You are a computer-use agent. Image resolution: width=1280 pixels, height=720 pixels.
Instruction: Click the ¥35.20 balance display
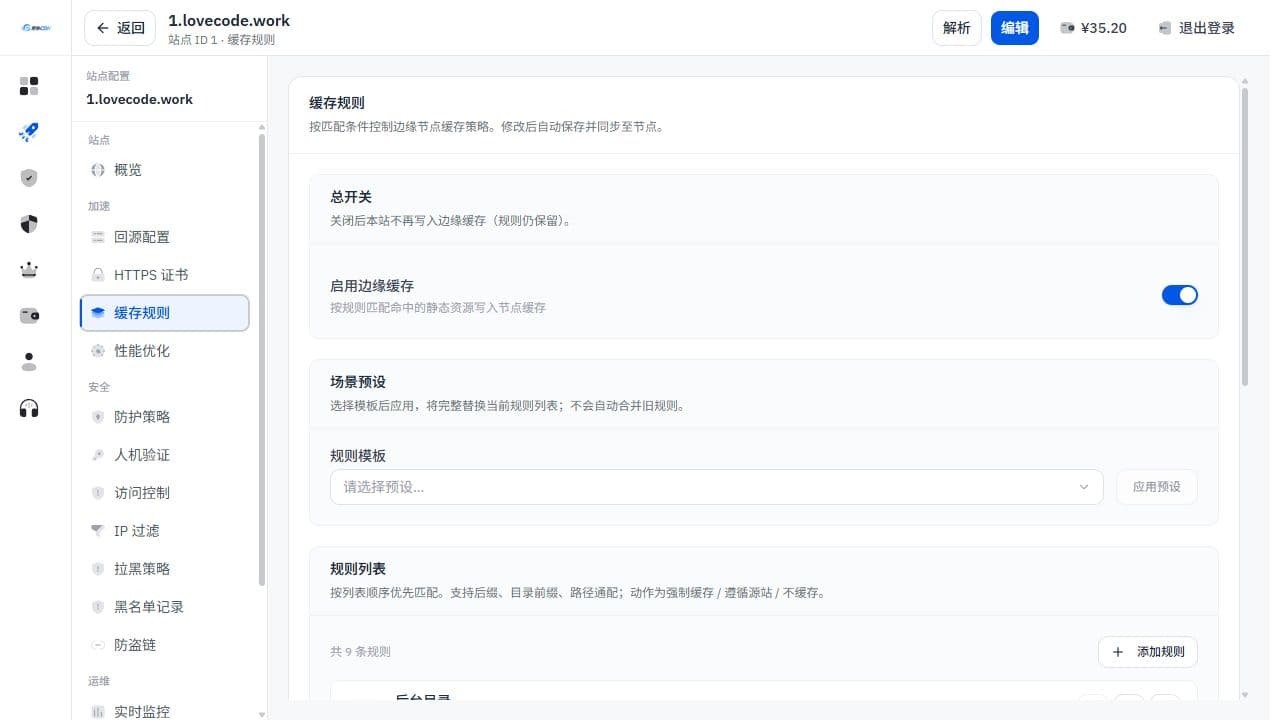coord(1093,28)
